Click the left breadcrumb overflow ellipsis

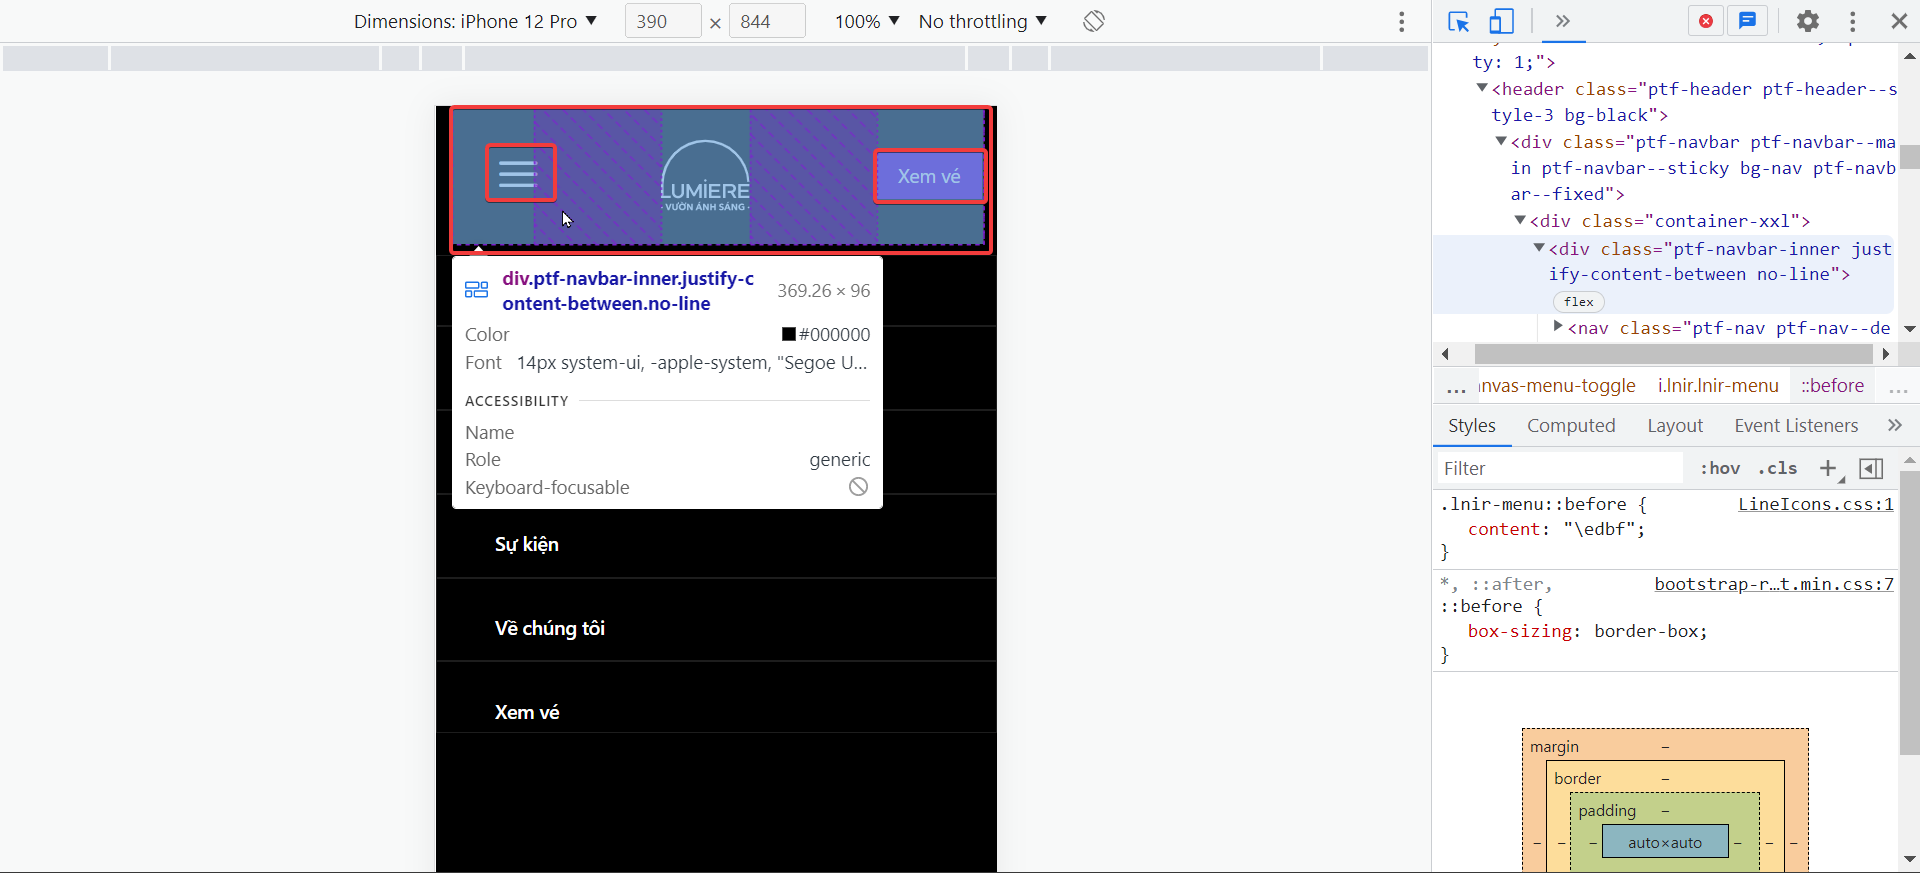[1456, 388]
